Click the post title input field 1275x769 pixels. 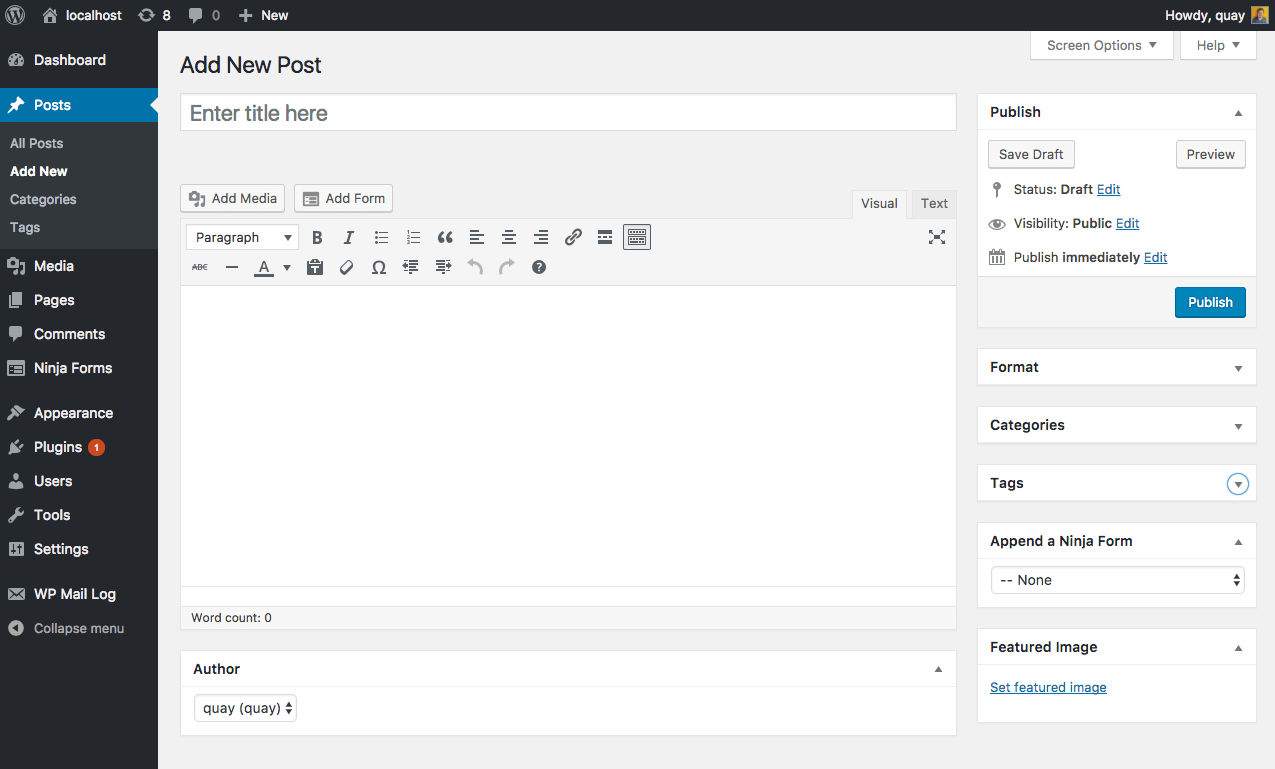(x=568, y=113)
